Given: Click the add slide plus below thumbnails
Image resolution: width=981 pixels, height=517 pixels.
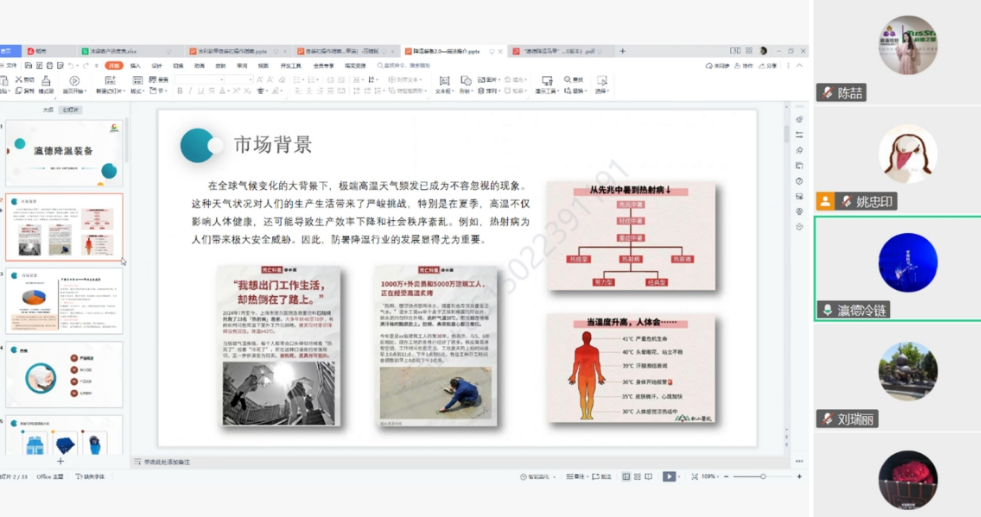Looking at the screenshot, I should click(61, 461).
